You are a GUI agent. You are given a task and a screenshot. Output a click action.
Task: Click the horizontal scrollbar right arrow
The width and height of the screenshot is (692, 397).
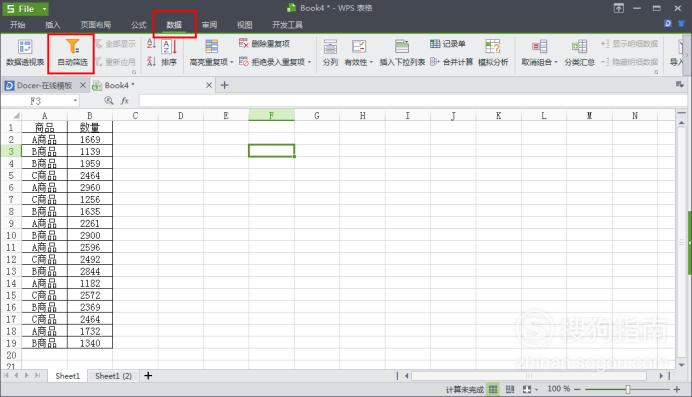click(661, 376)
